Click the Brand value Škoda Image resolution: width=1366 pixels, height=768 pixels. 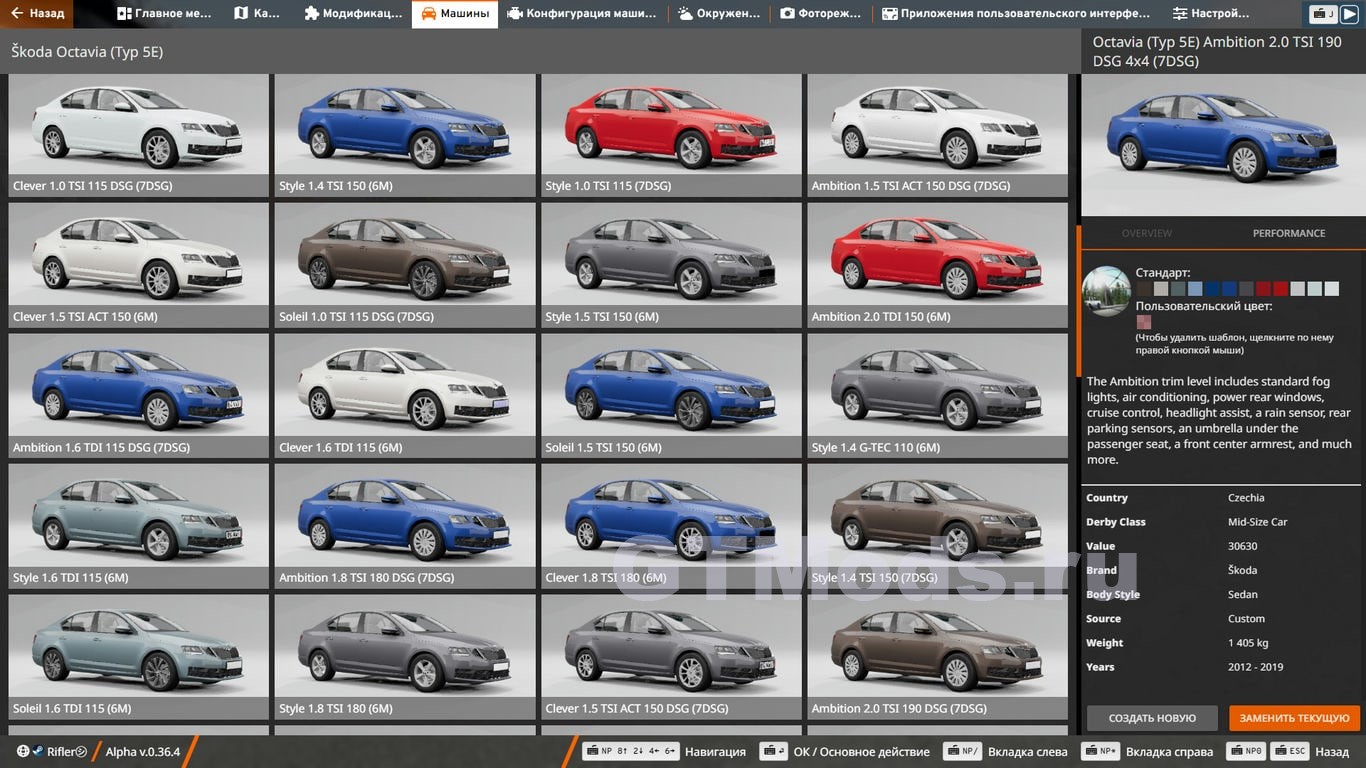(x=1243, y=570)
